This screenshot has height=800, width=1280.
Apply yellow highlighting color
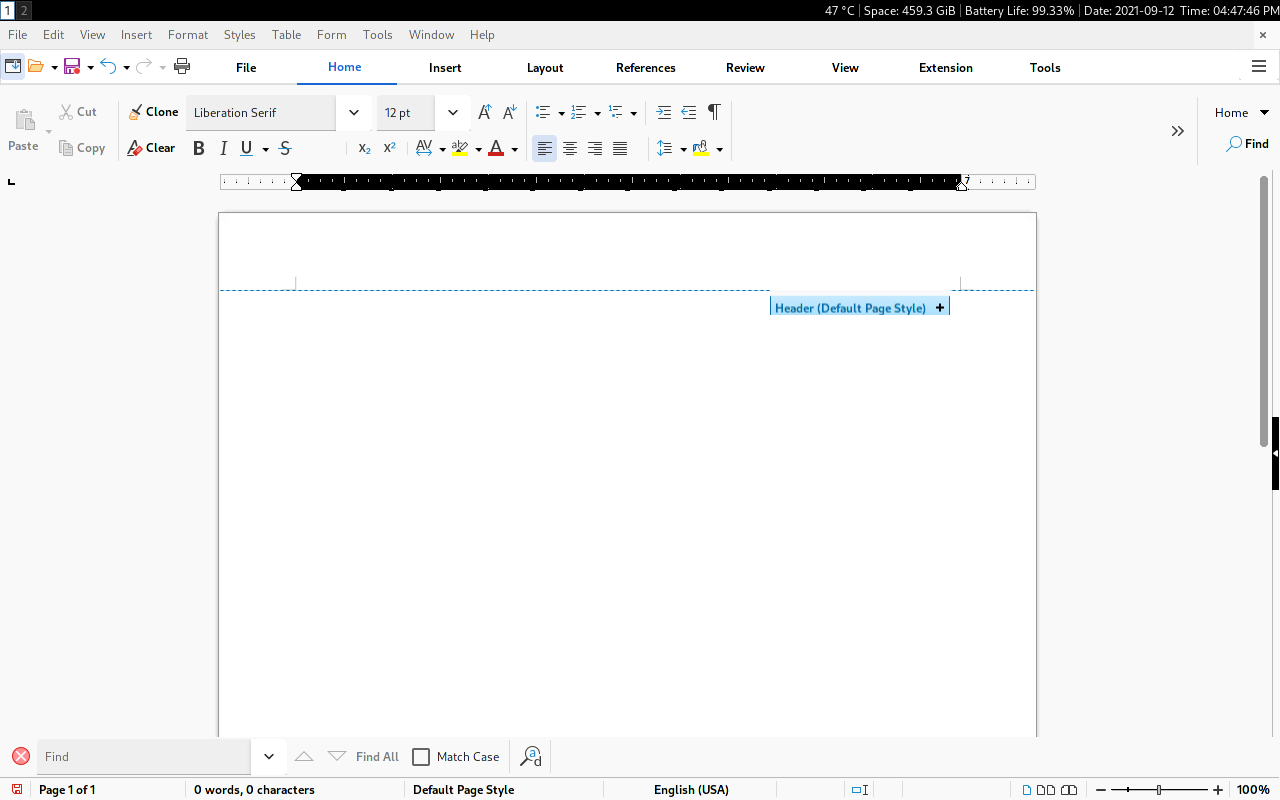click(x=460, y=149)
